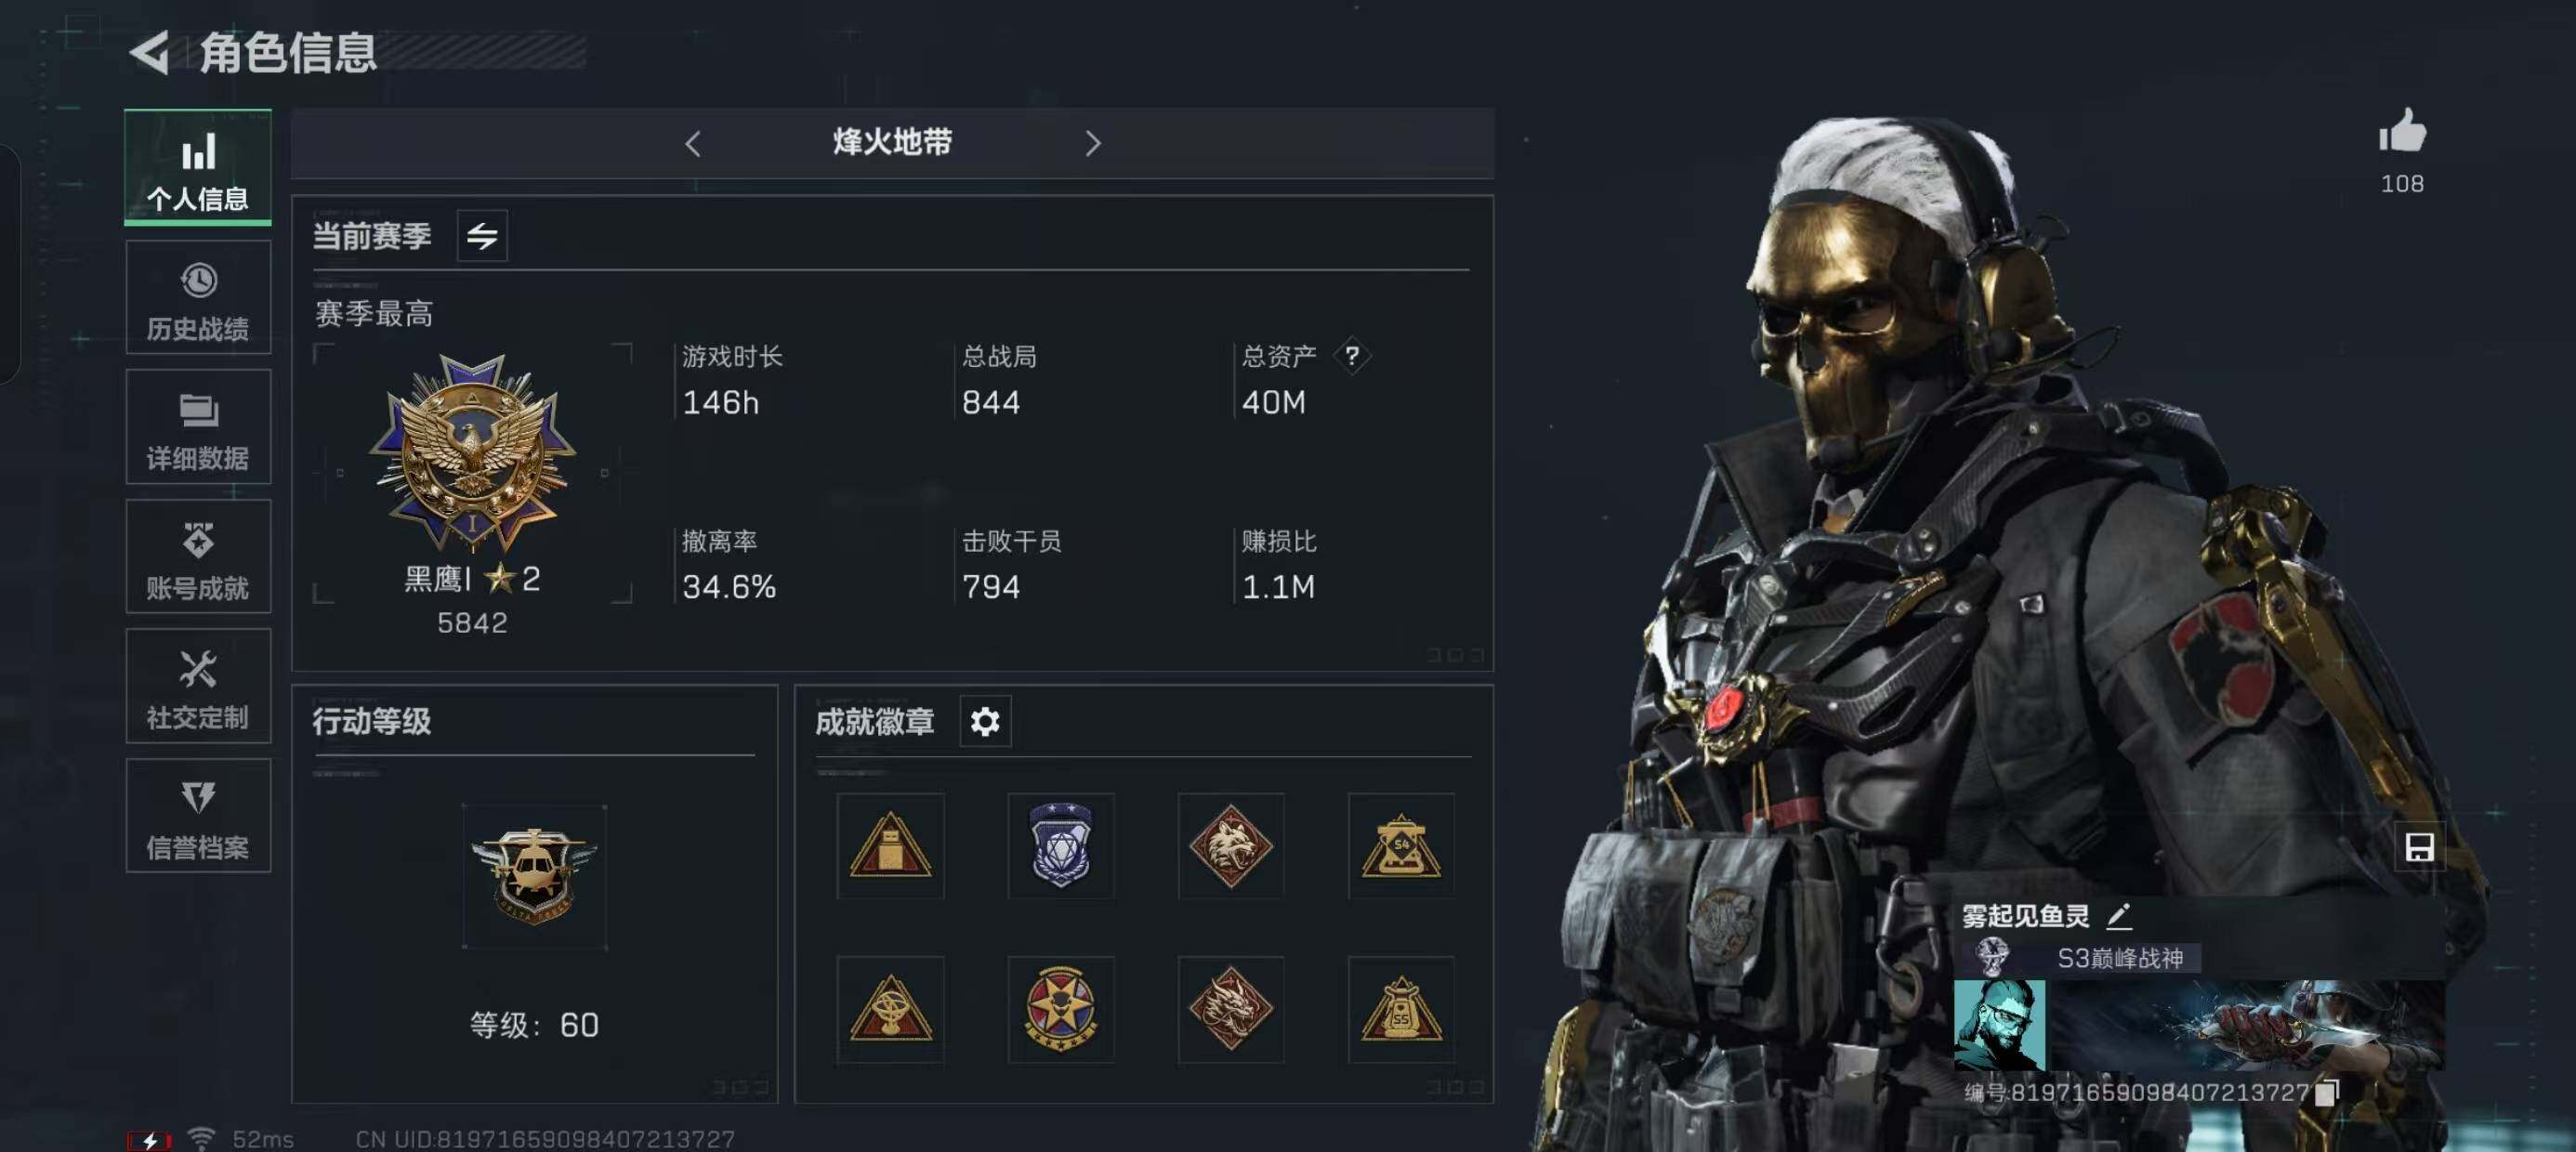
Task: Copy the player ID number
Action: click(2327, 1092)
